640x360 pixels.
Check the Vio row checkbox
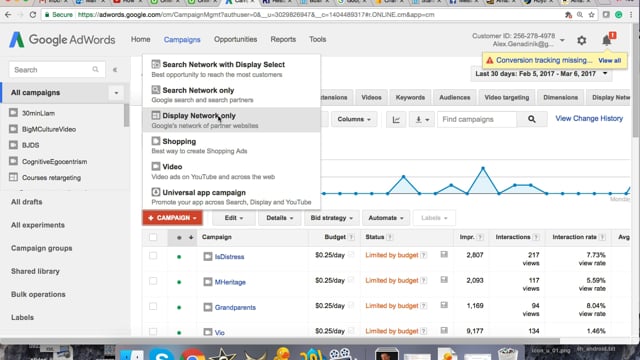point(153,331)
